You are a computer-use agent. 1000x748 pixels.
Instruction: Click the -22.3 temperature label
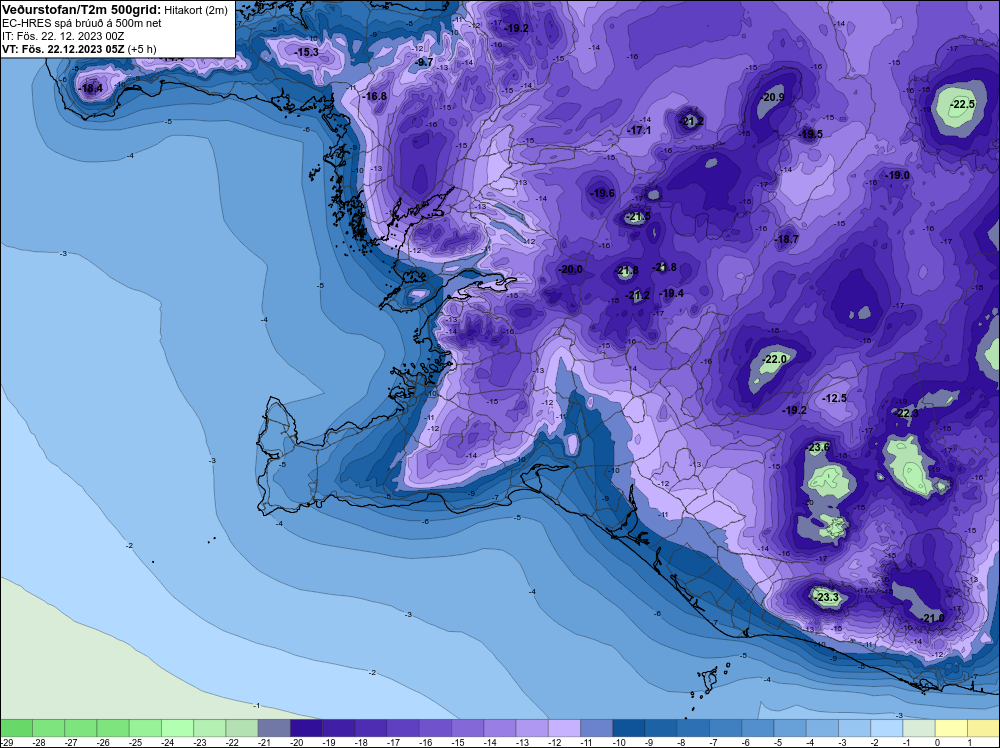907,413
